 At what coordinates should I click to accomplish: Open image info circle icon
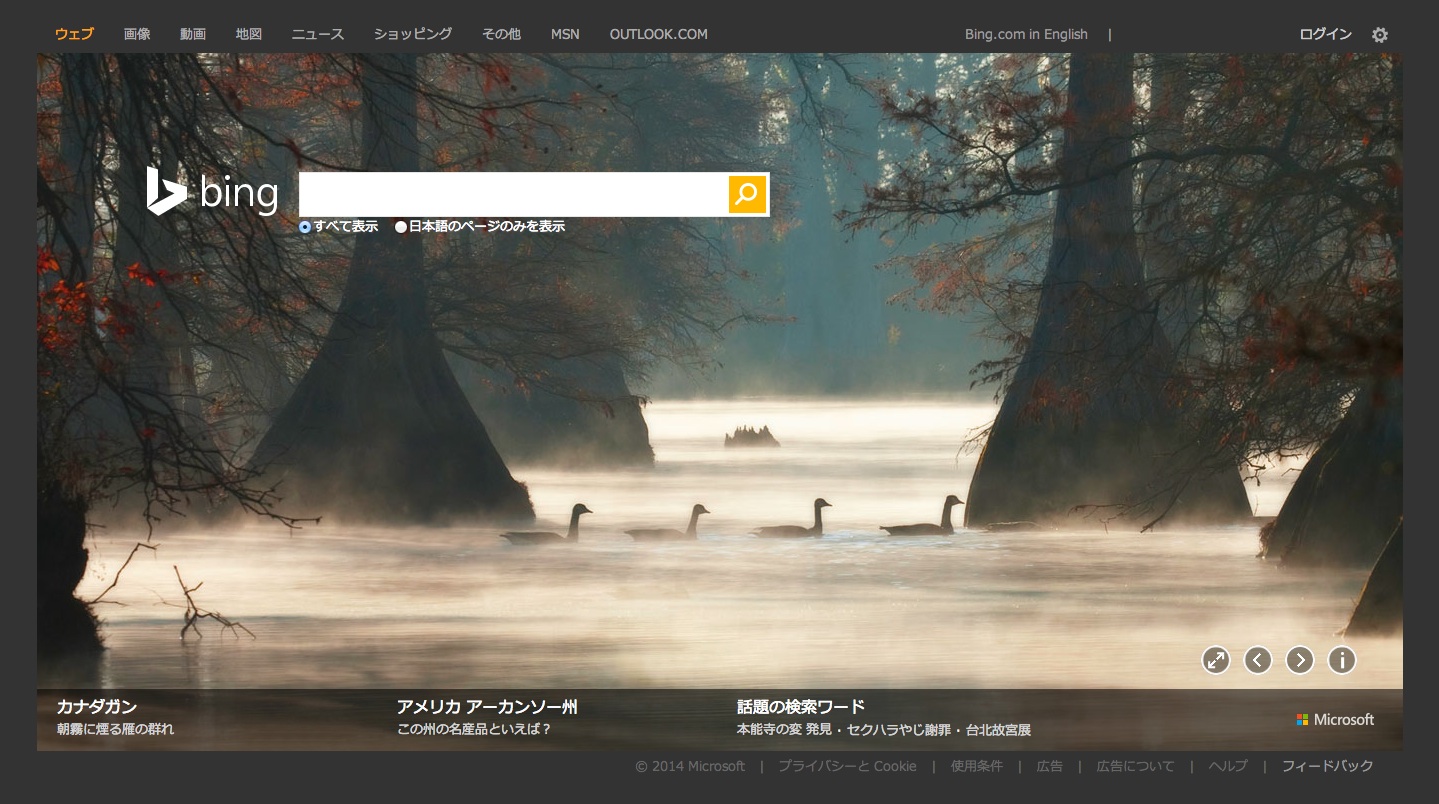[1341, 660]
